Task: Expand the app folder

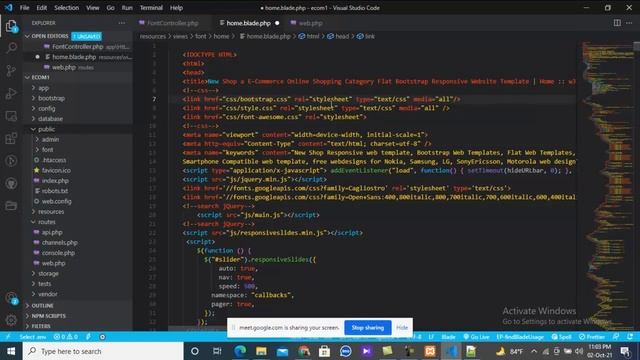Action: pos(43,88)
